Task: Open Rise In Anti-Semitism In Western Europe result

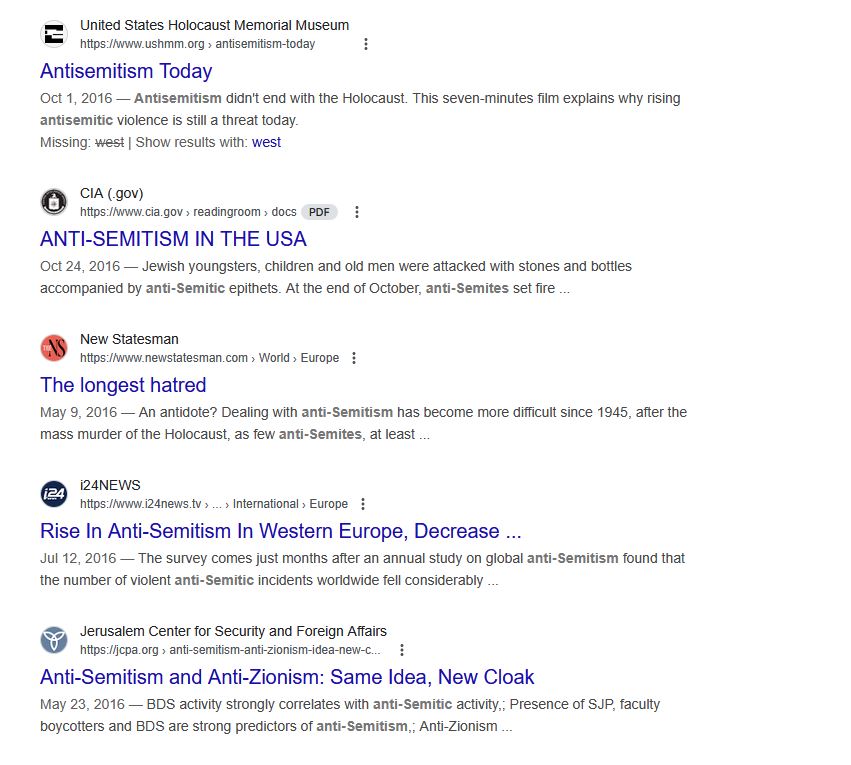Action: [281, 531]
